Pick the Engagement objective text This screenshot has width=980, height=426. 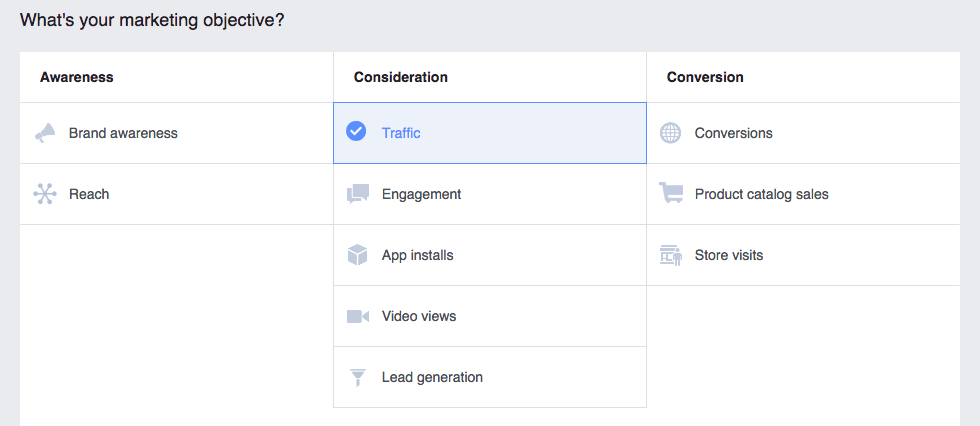pyautogui.click(x=421, y=194)
